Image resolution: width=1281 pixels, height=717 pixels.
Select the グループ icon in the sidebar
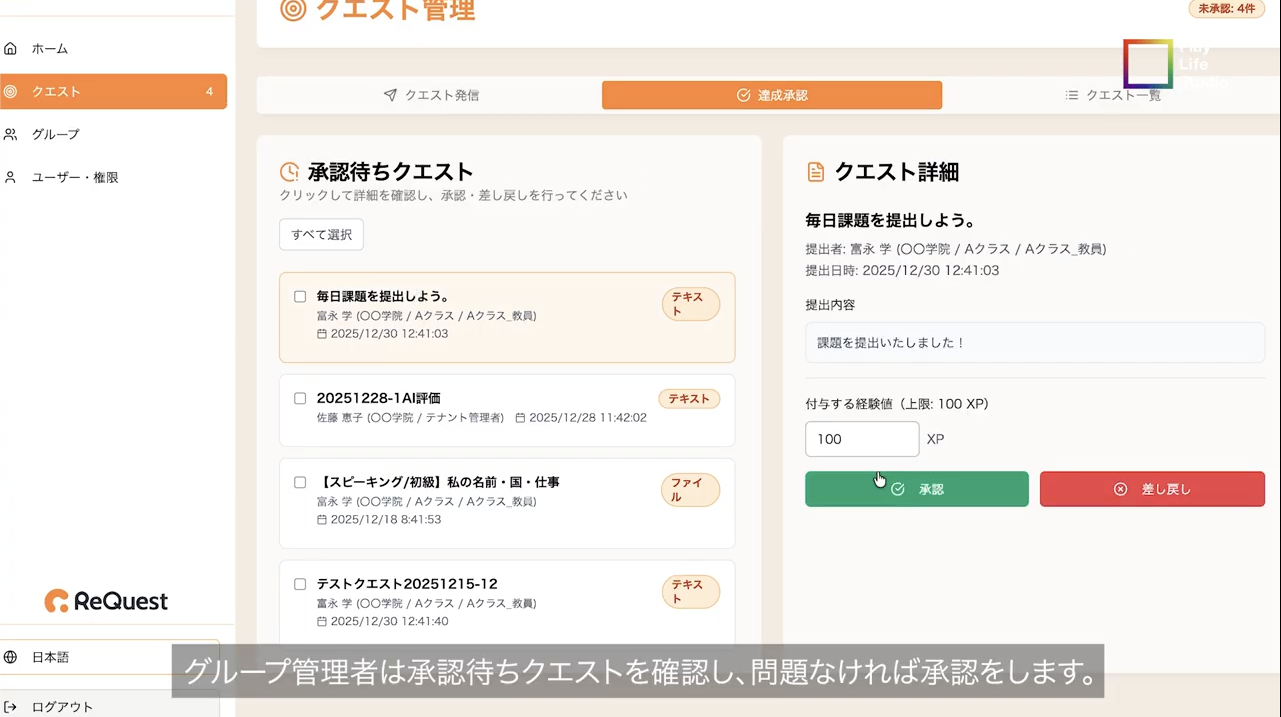pyautogui.click(x=10, y=133)
